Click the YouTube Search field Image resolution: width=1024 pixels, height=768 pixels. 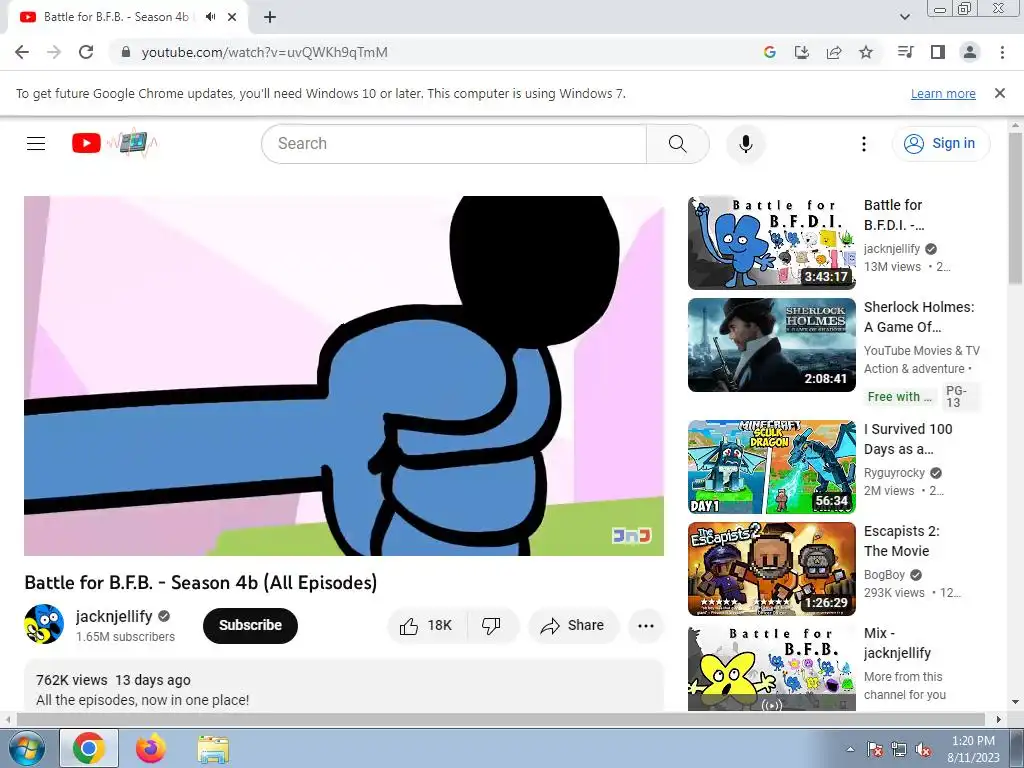pos(454,144)
